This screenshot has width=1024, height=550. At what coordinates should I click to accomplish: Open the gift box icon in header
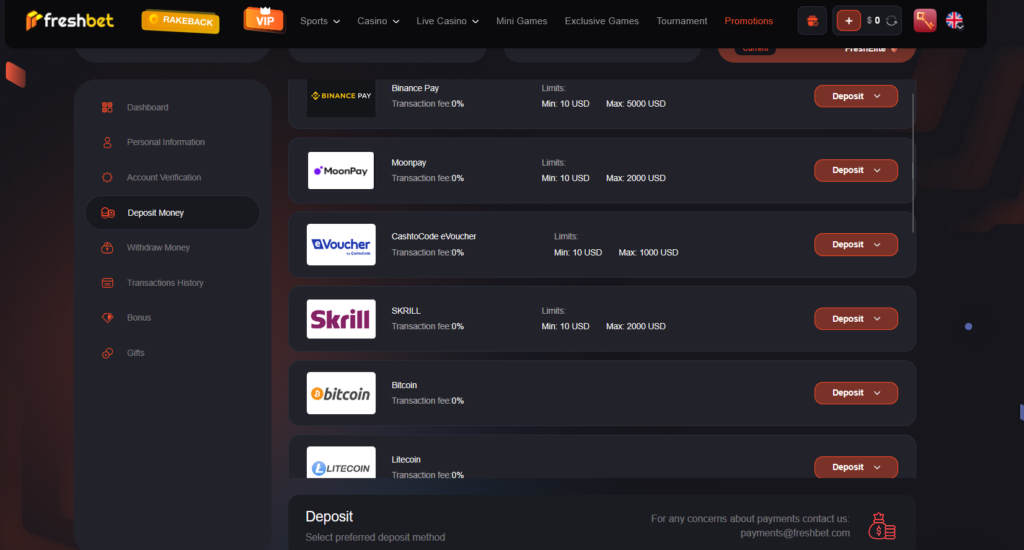pos(812,21)
